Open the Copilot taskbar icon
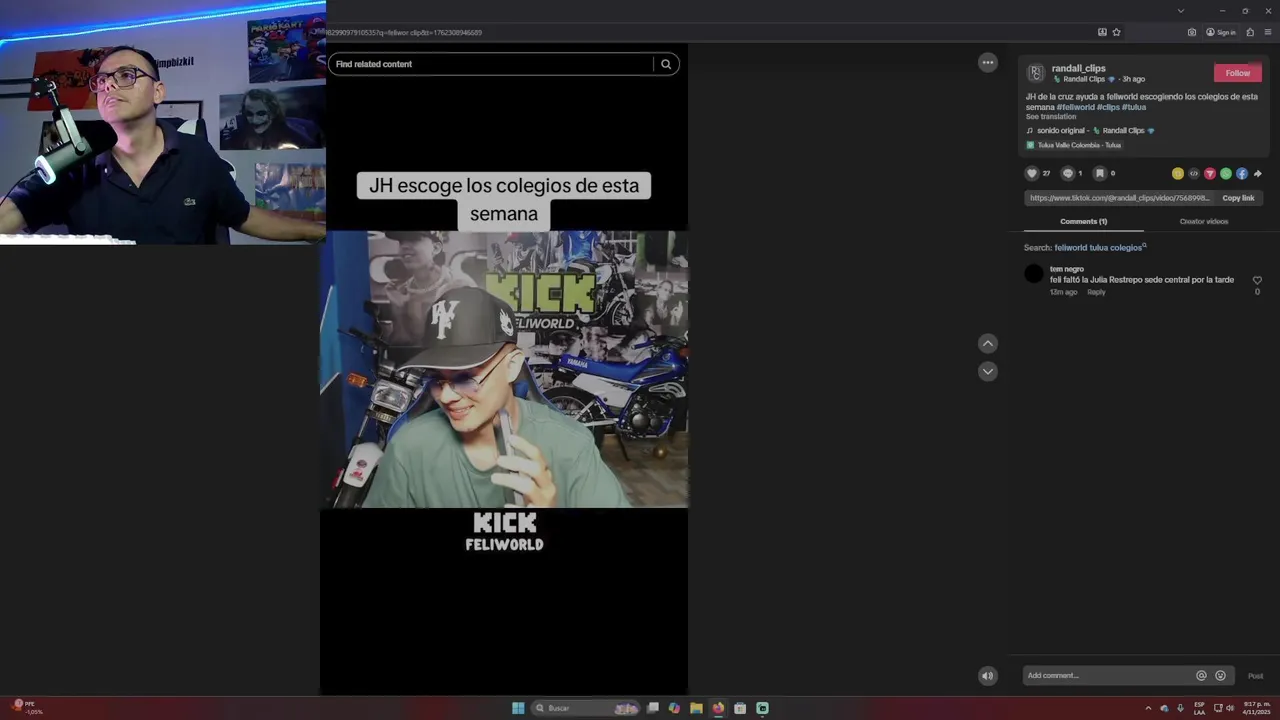The image size is (1280, 720). pos(674,708)
